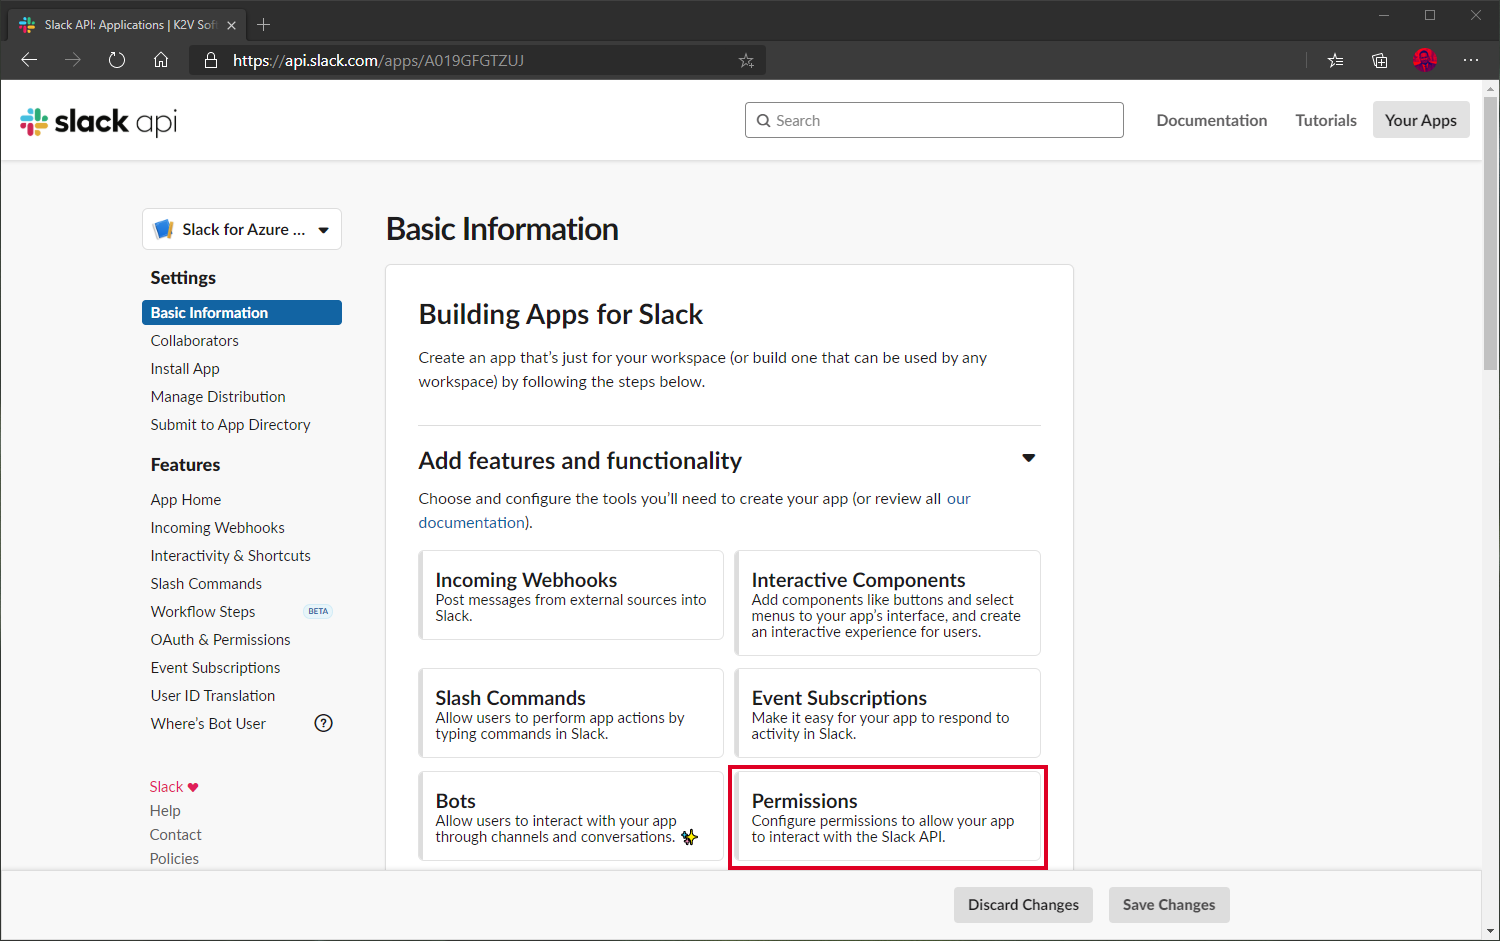Click the BETA badge next to Workflow Steps

click(318, 611)
